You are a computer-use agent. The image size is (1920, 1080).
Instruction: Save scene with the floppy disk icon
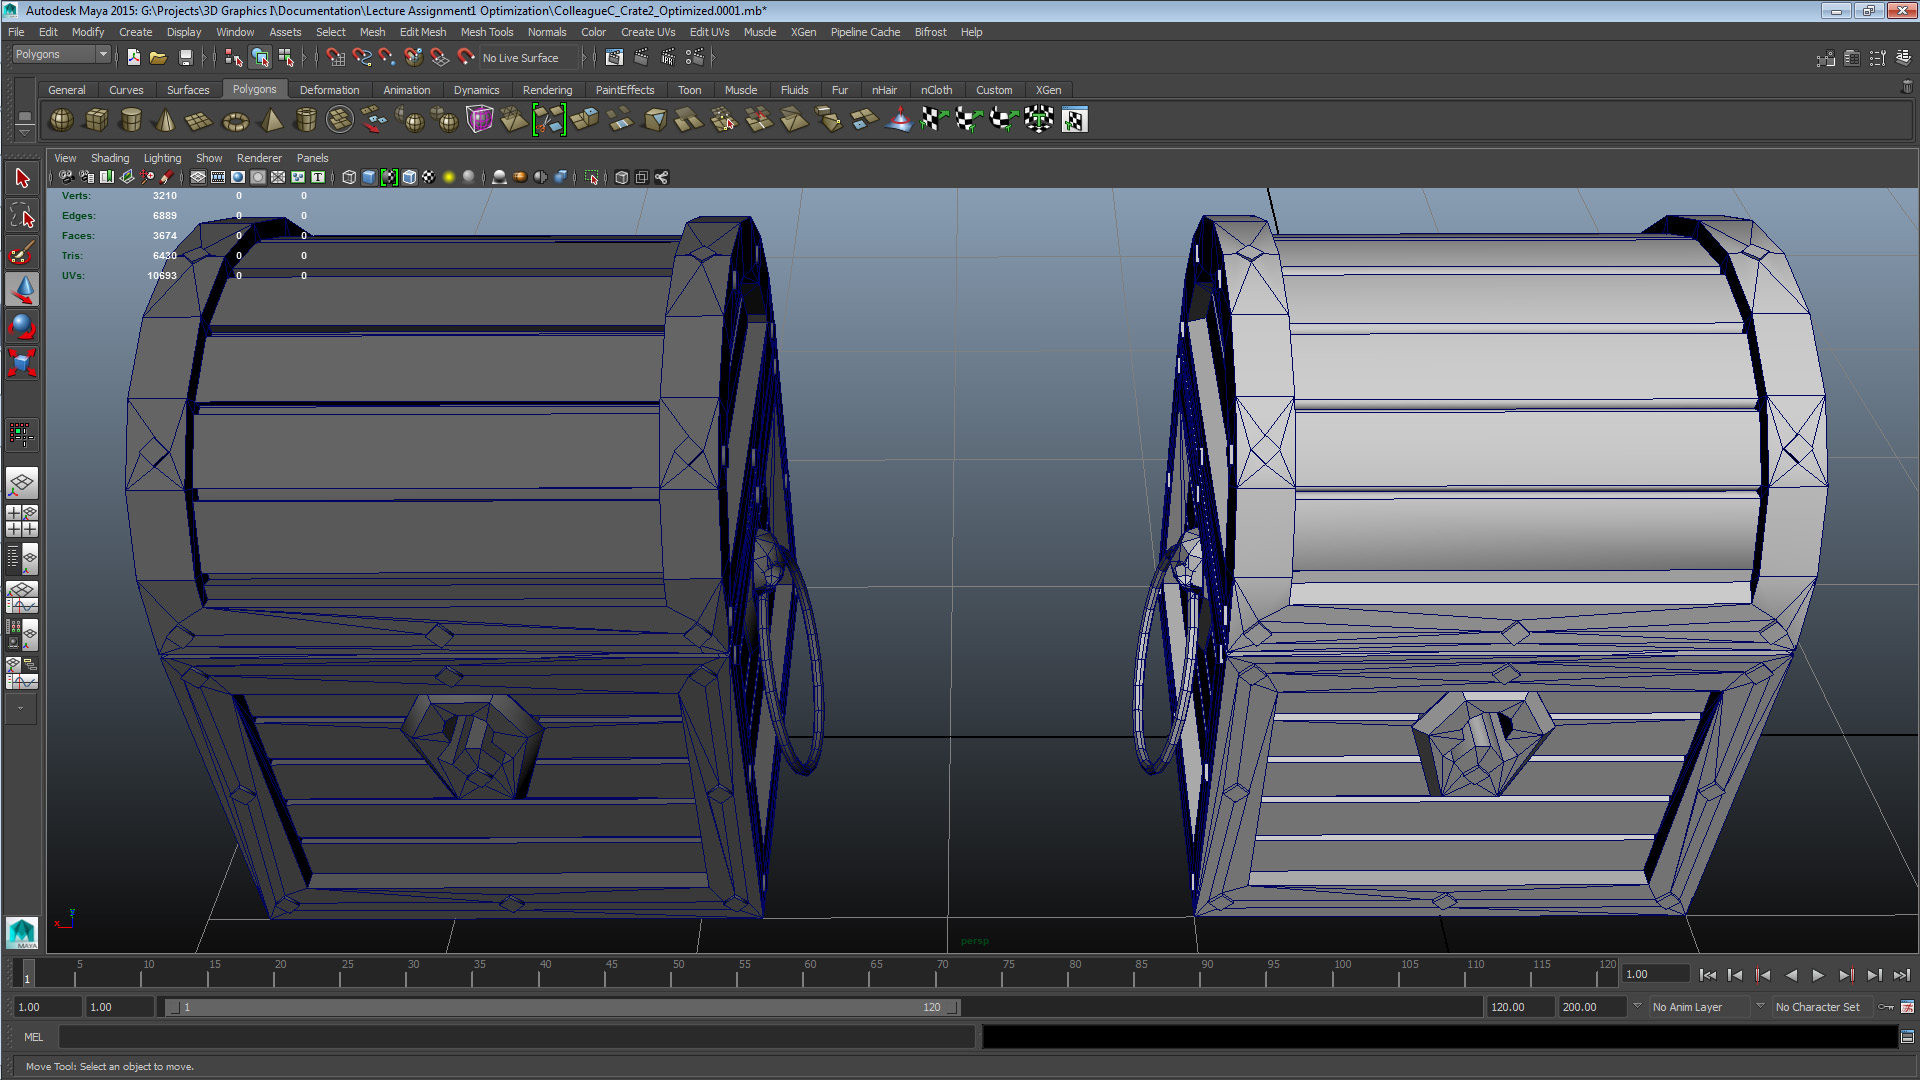coord(185,58)
